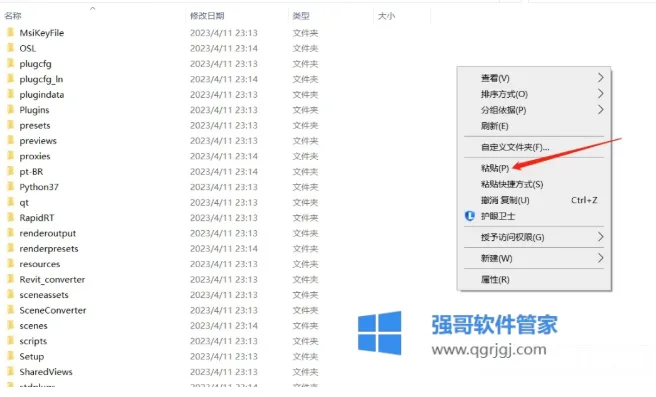Expand the 排序方式(O) submenu arrow
Image resolution: width=656 pixels, height=397 pixels.
pyautogui.click(x=601, y=93)
